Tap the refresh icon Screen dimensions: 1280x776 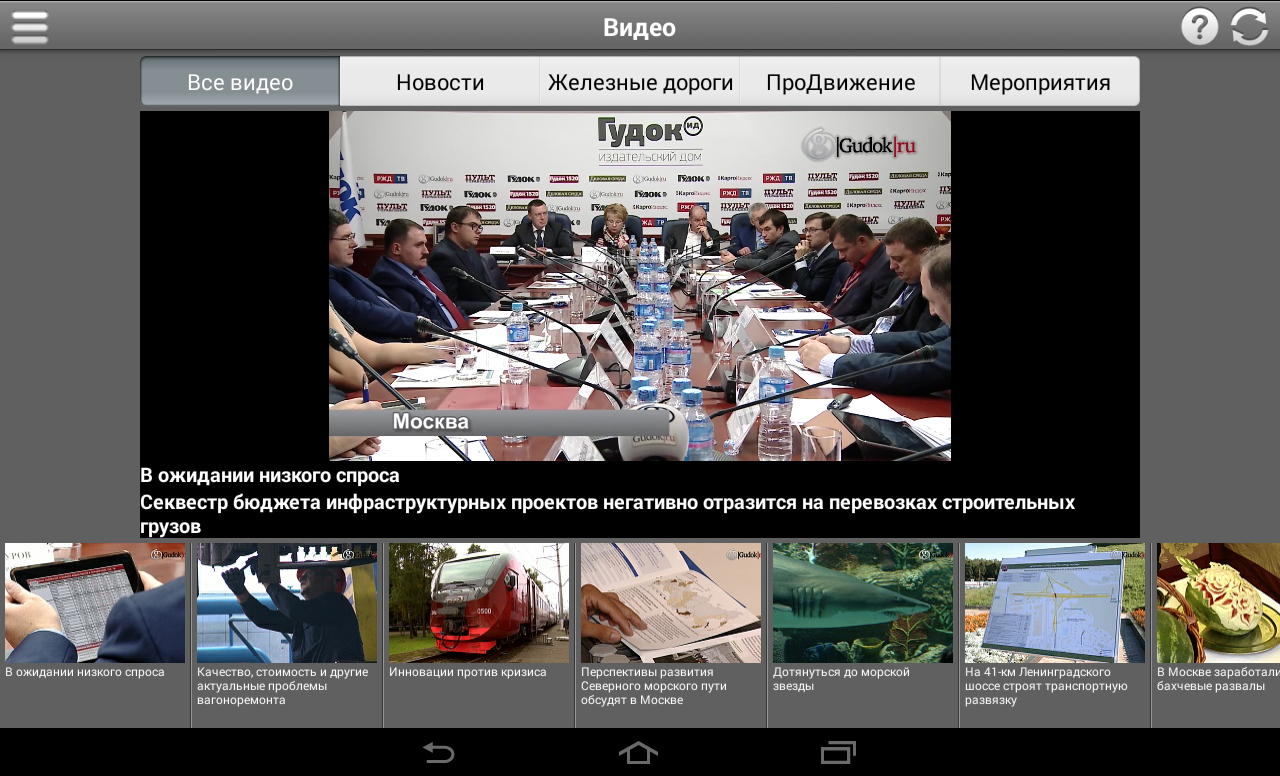pos(1250,27)
